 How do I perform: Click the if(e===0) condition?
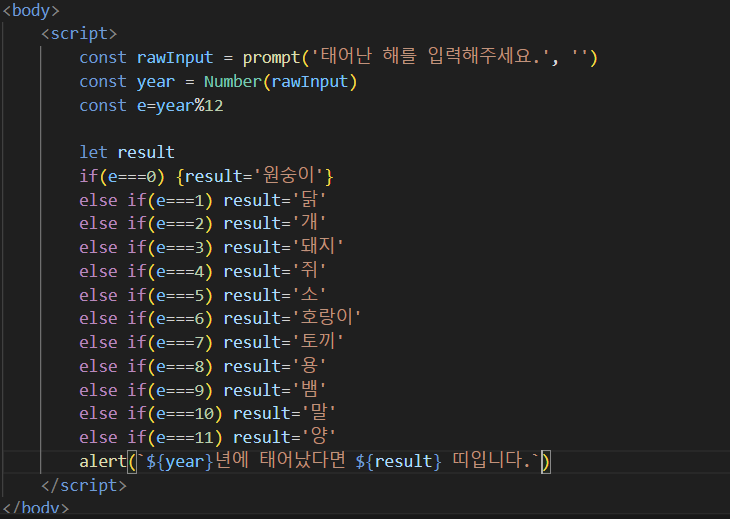coord(122,176)
